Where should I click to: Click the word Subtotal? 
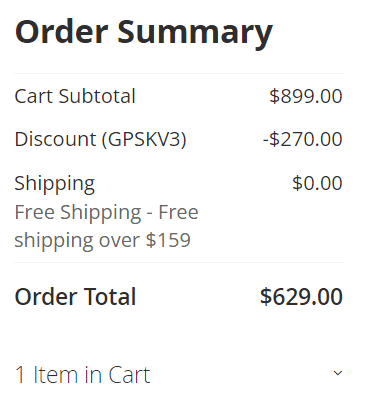click(x=97, y=96)
